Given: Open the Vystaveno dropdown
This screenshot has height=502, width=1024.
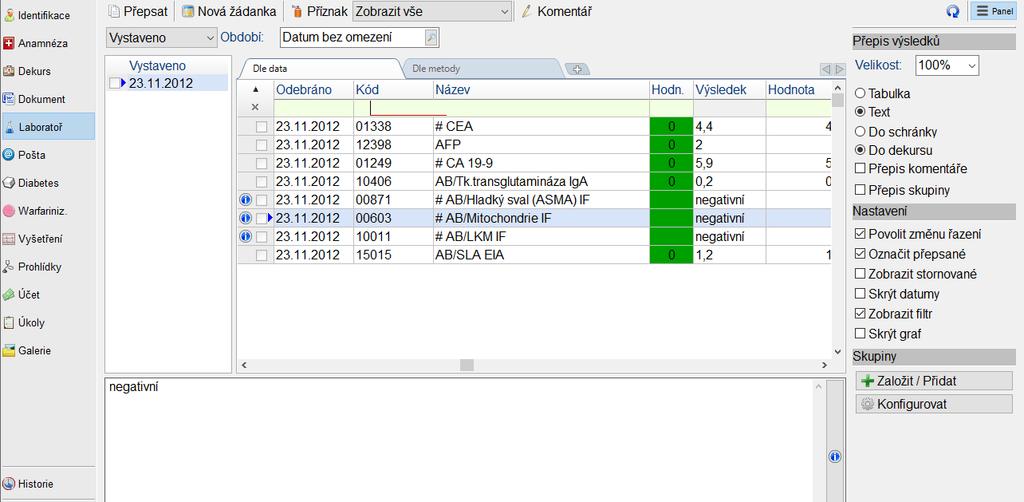Looking at the screenshot, I should 161,38.
